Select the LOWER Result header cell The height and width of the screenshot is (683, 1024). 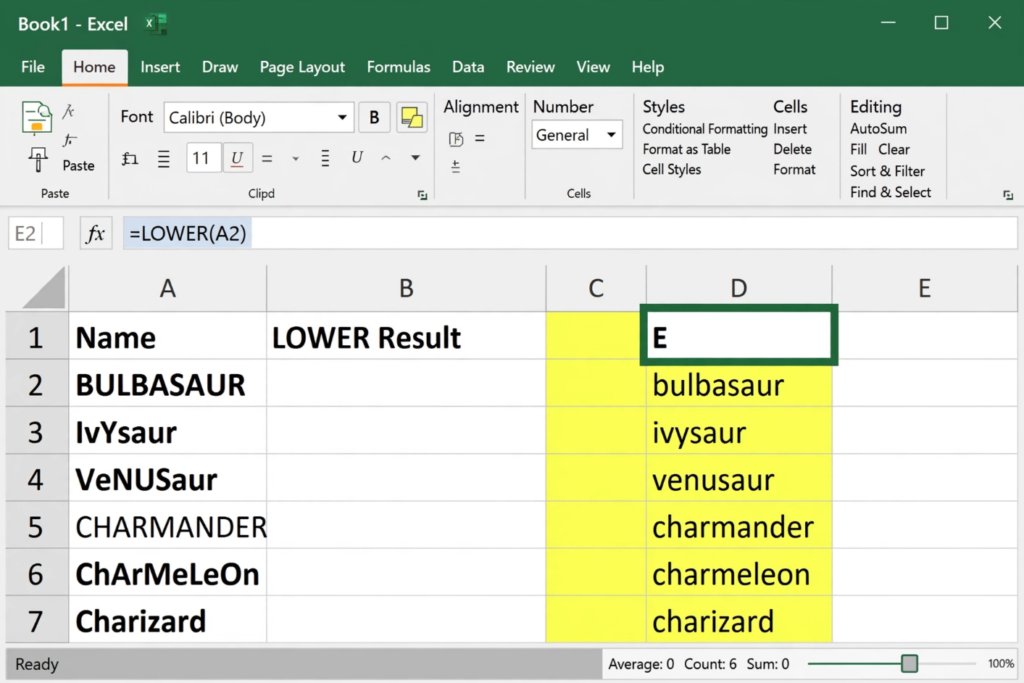(x=406, y=338)
